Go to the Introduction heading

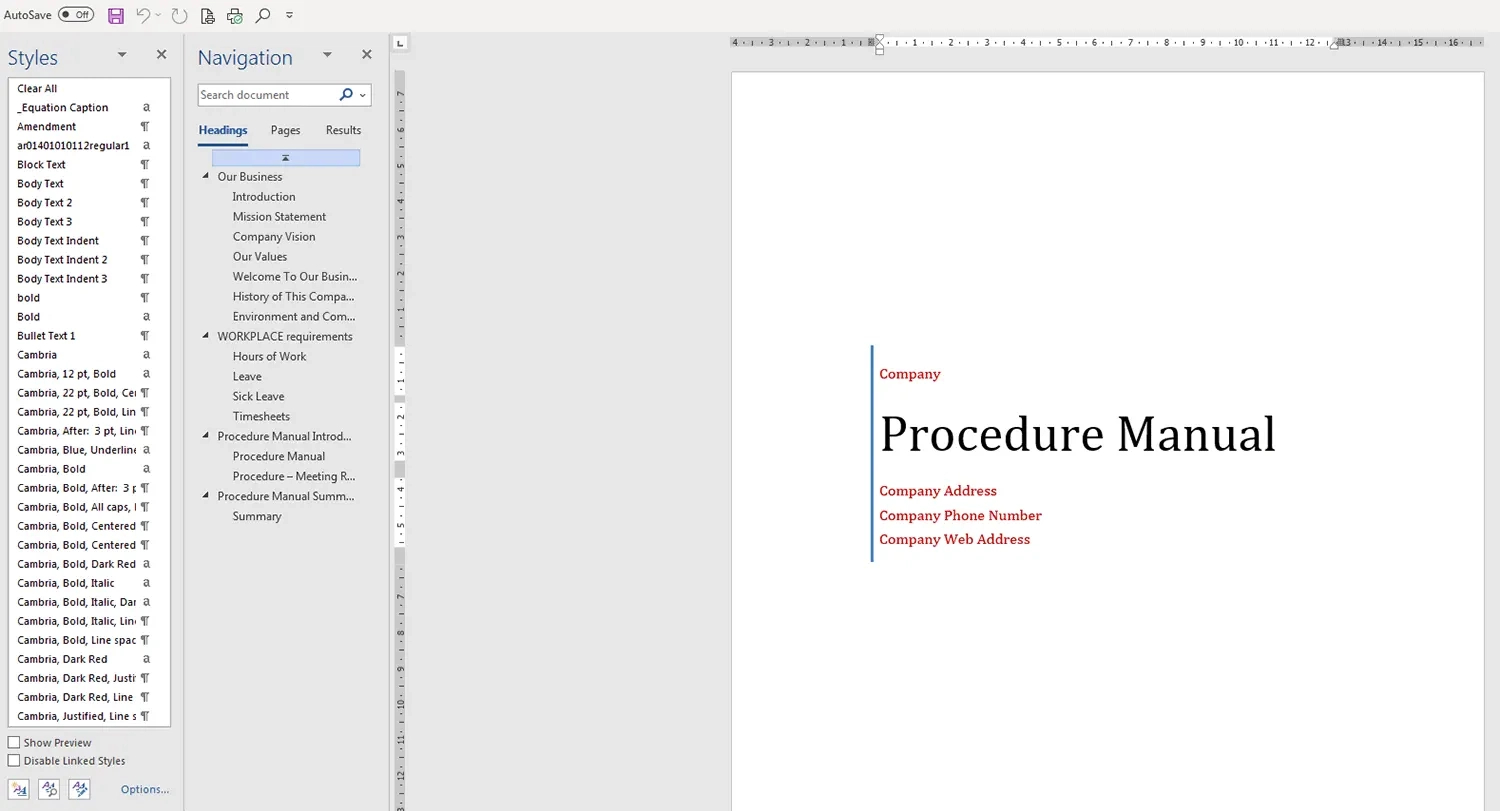point(264,197)
